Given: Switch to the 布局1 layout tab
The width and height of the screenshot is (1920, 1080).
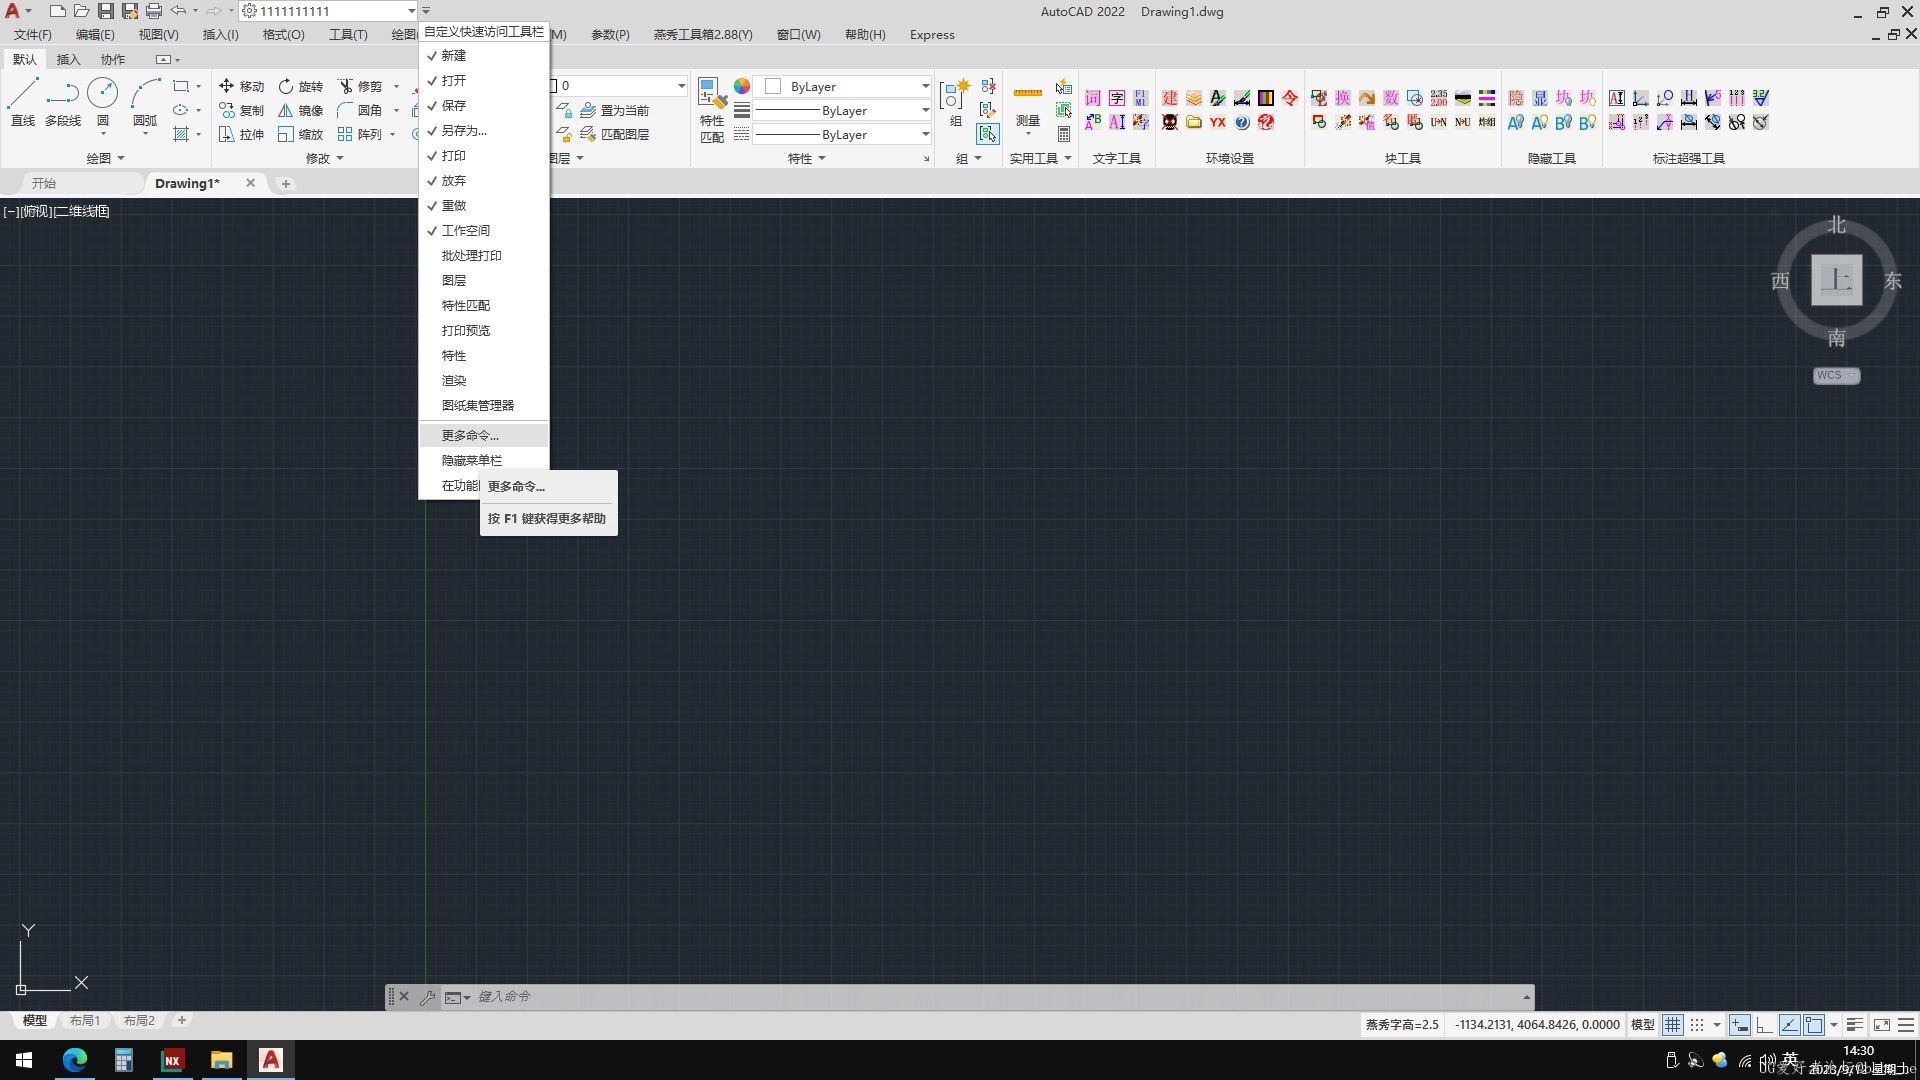Looking at the screenshot, I should (x=85, y=1021).
